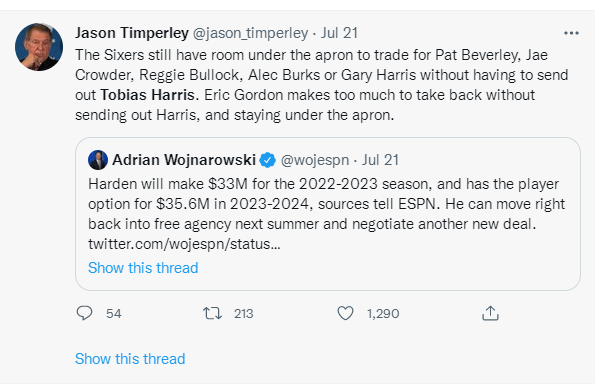The height and width of the screenshot is (387, 595).
Task: Click the 213 retweets count
Action: [x=244, y=313]
